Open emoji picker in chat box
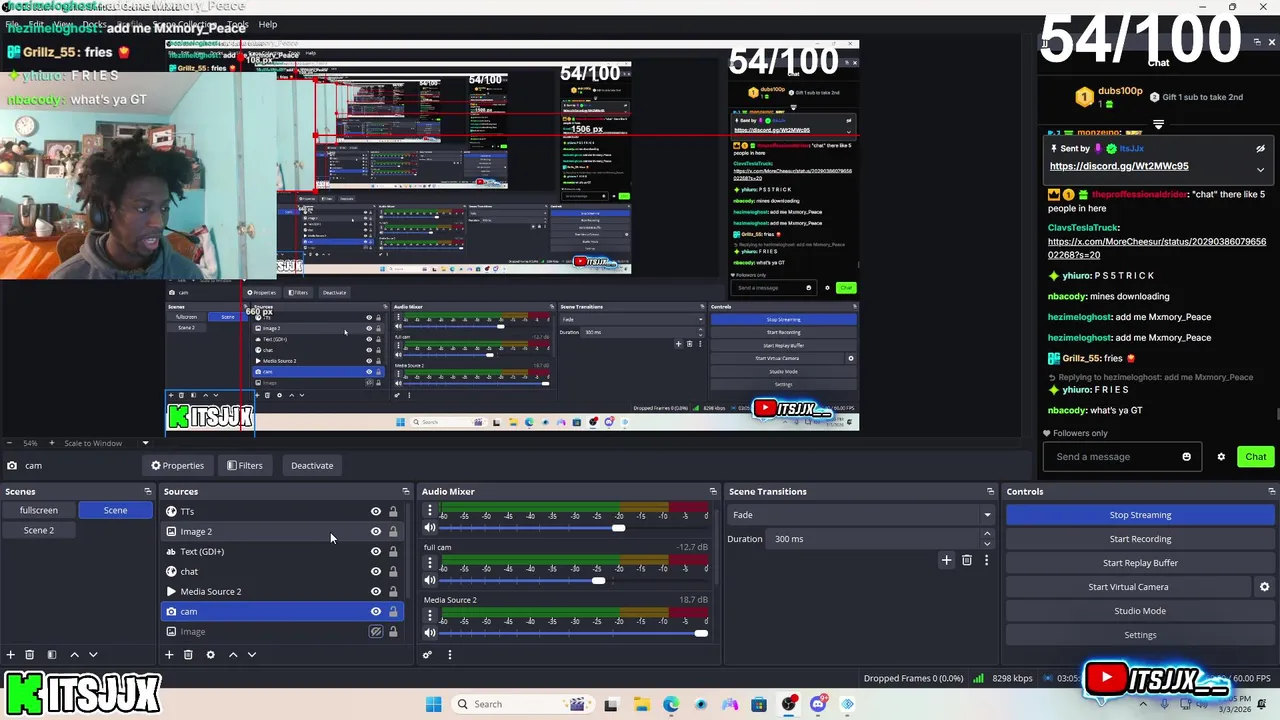The height and width of the screenshot is (720, 1280). [x=1187, y=457]
